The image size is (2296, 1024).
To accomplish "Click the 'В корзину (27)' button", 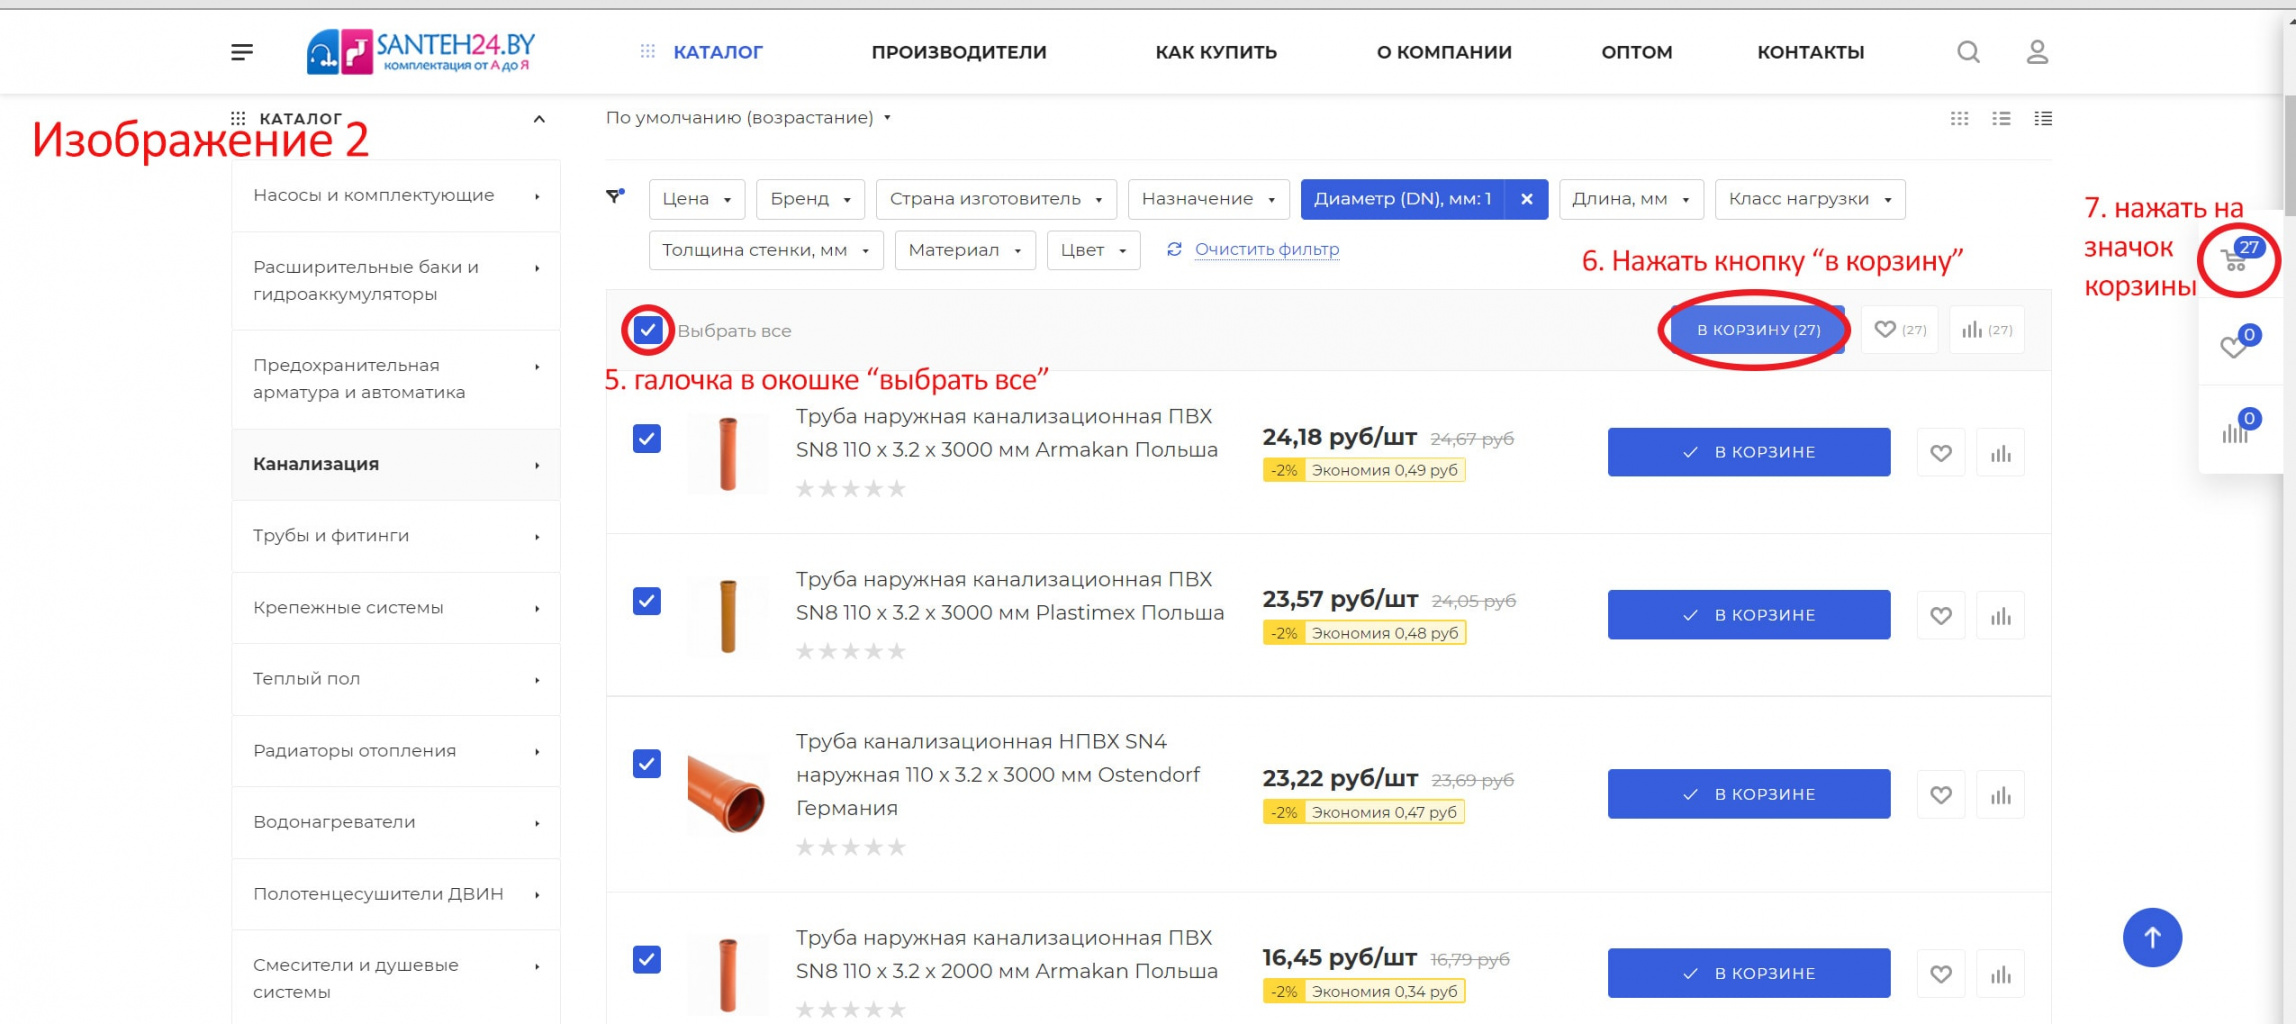I will click(1757, 330).
